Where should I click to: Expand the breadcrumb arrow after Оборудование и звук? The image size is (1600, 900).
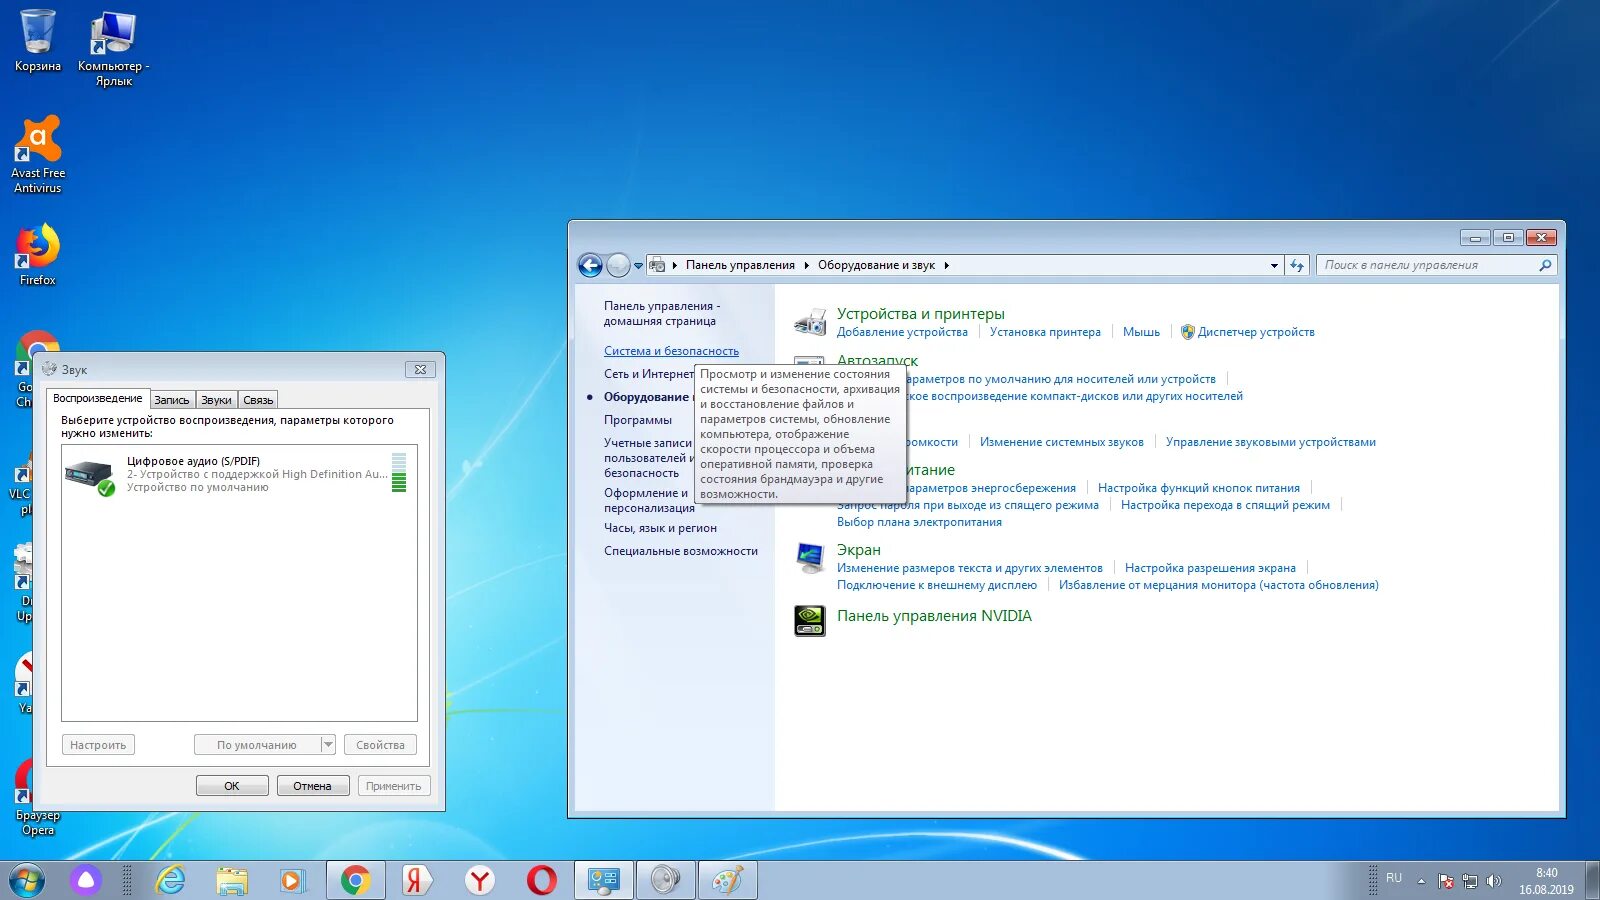click(946, 265)
